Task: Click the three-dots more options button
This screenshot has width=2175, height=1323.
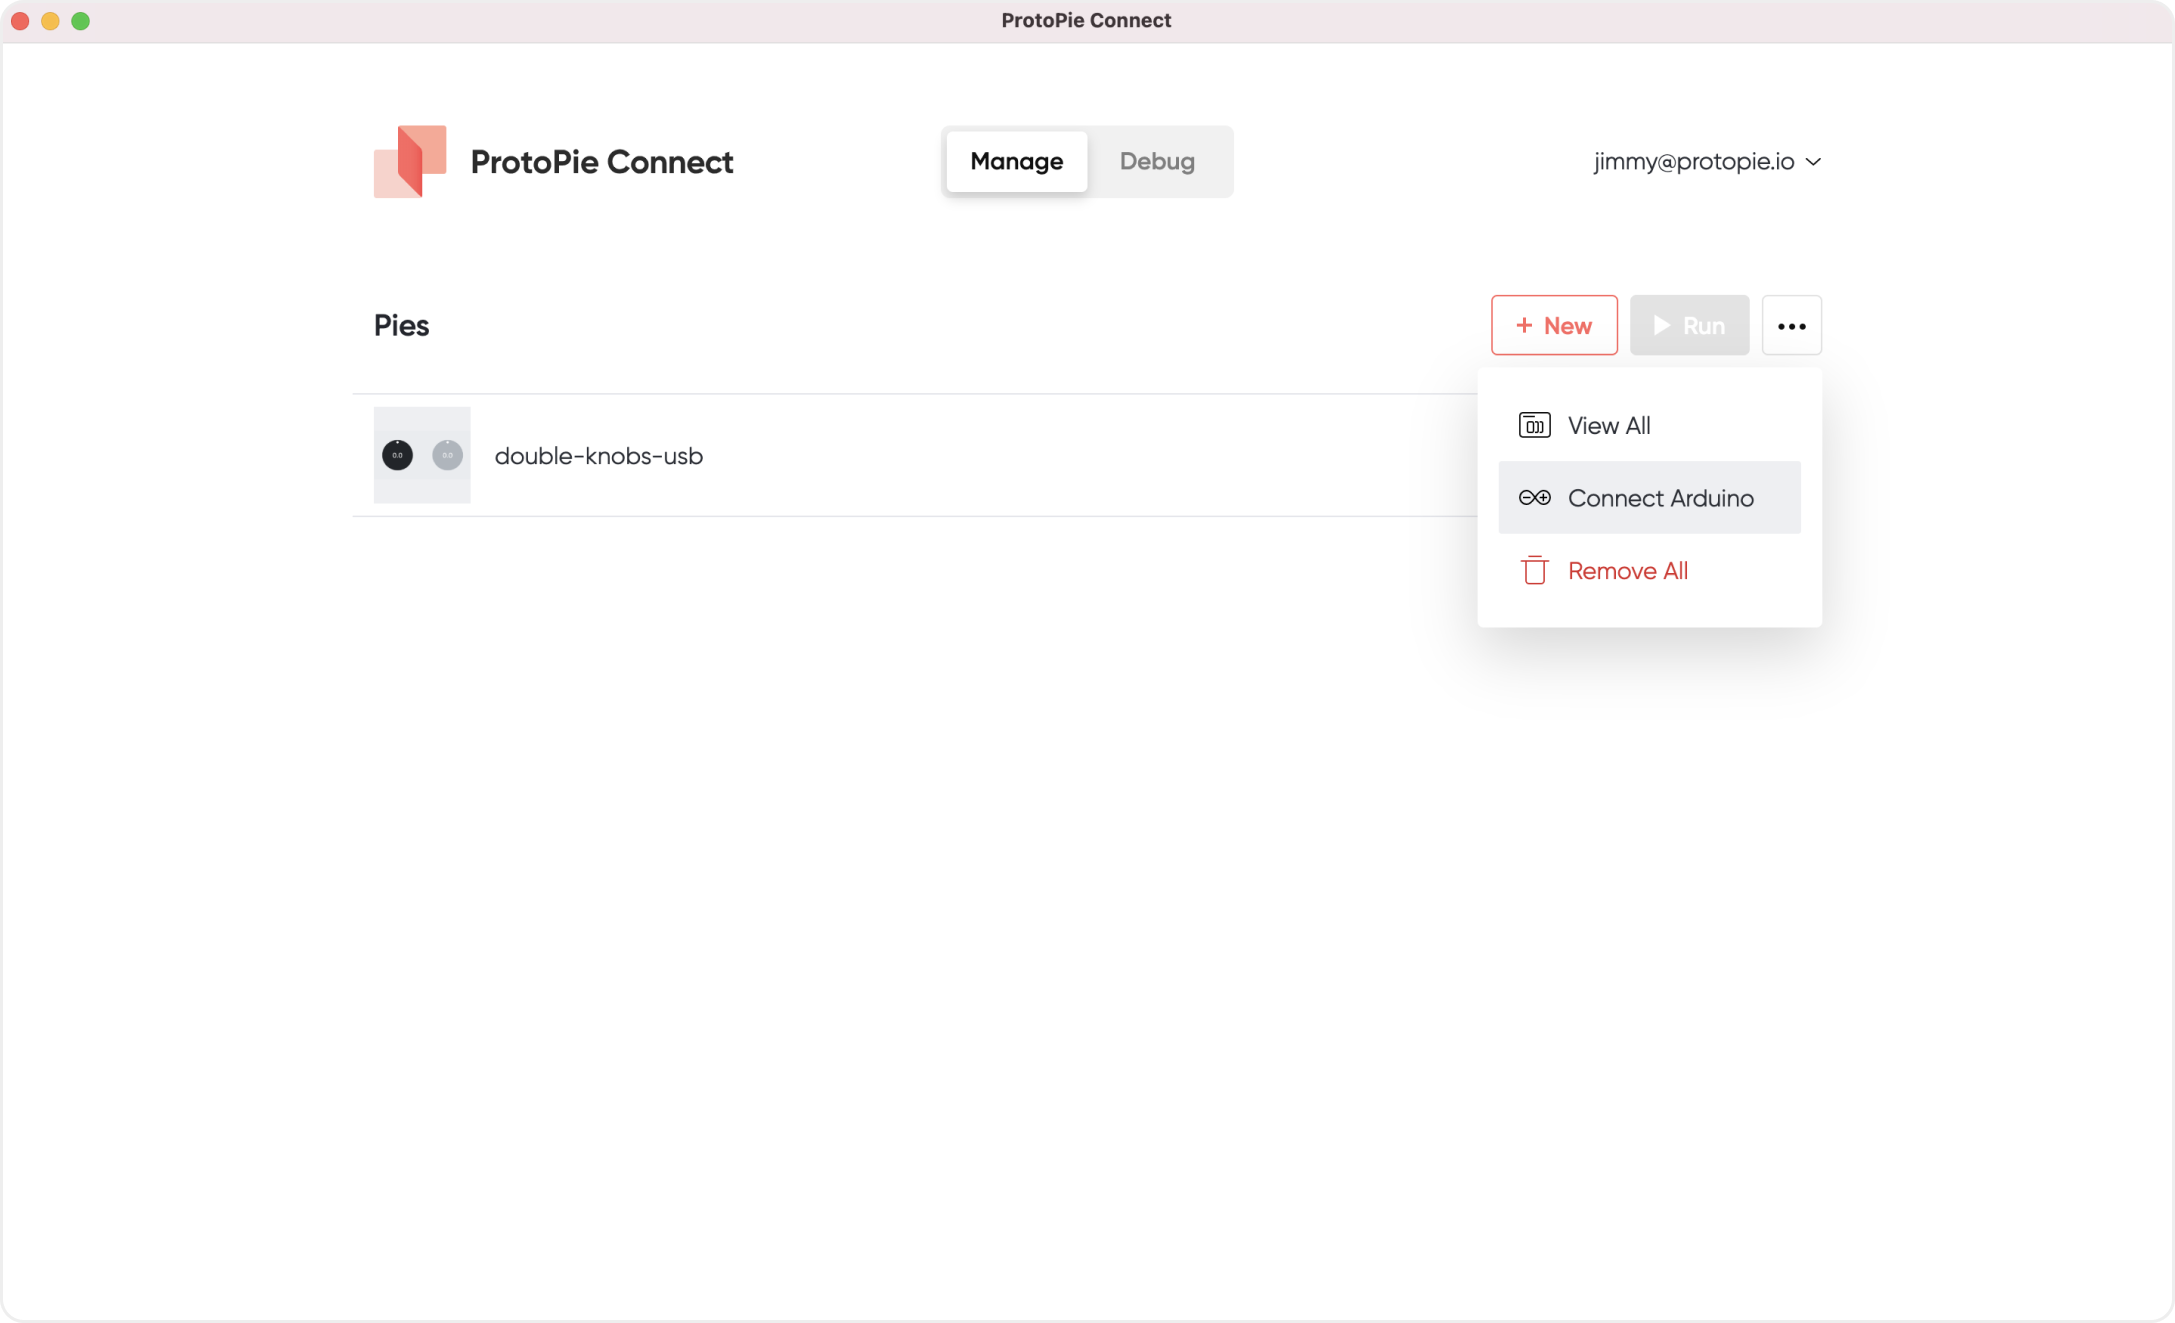Action: coord(1791,326)
